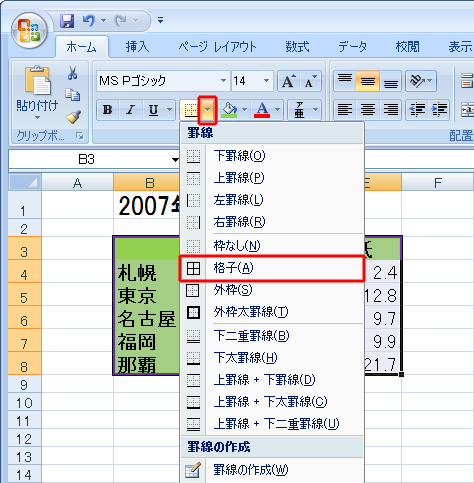Click the Paste clipboard icon
474x483 pixels.
[37, 81]
